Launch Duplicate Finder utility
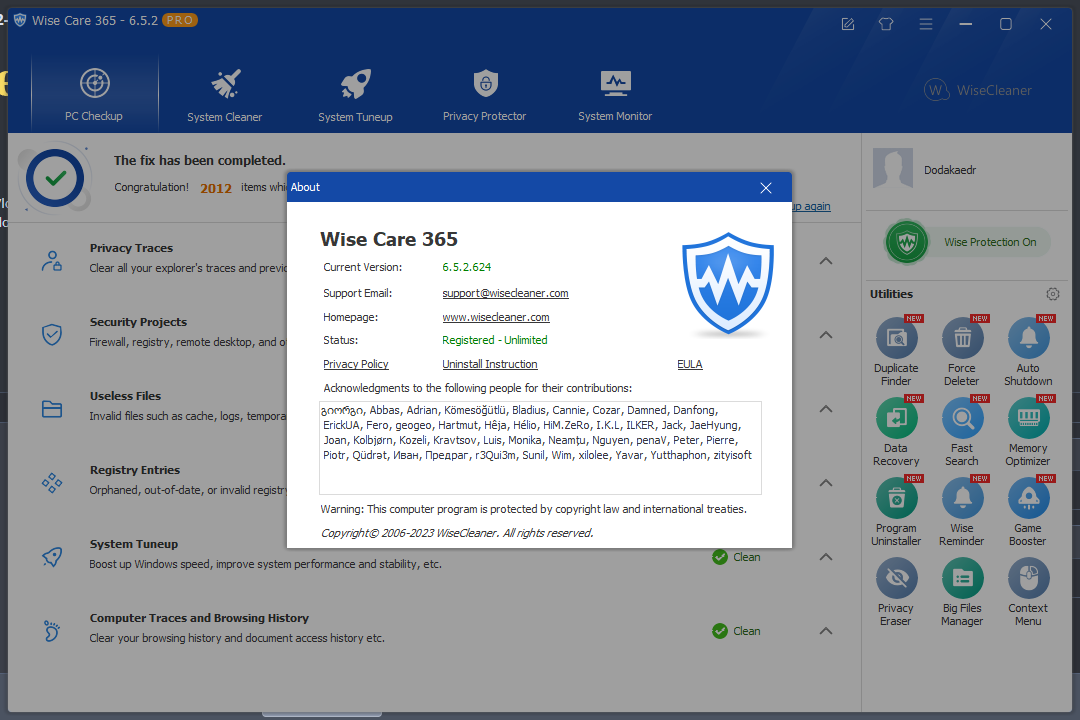The height and width of the screenshot is (720, 1080). (x=896, y=351)
